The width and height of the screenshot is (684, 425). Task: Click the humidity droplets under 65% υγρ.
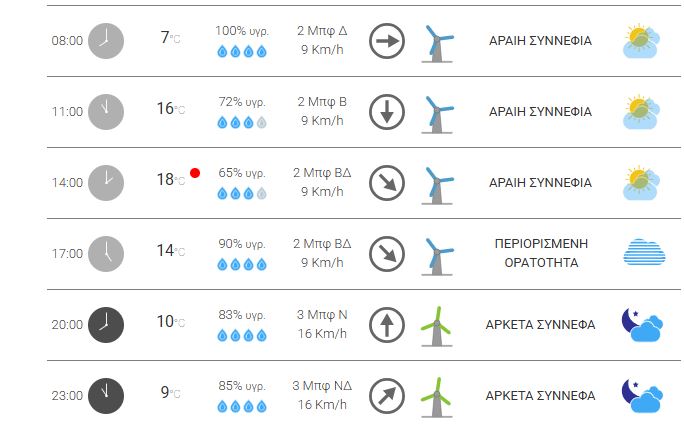click(x=242, y=193)
